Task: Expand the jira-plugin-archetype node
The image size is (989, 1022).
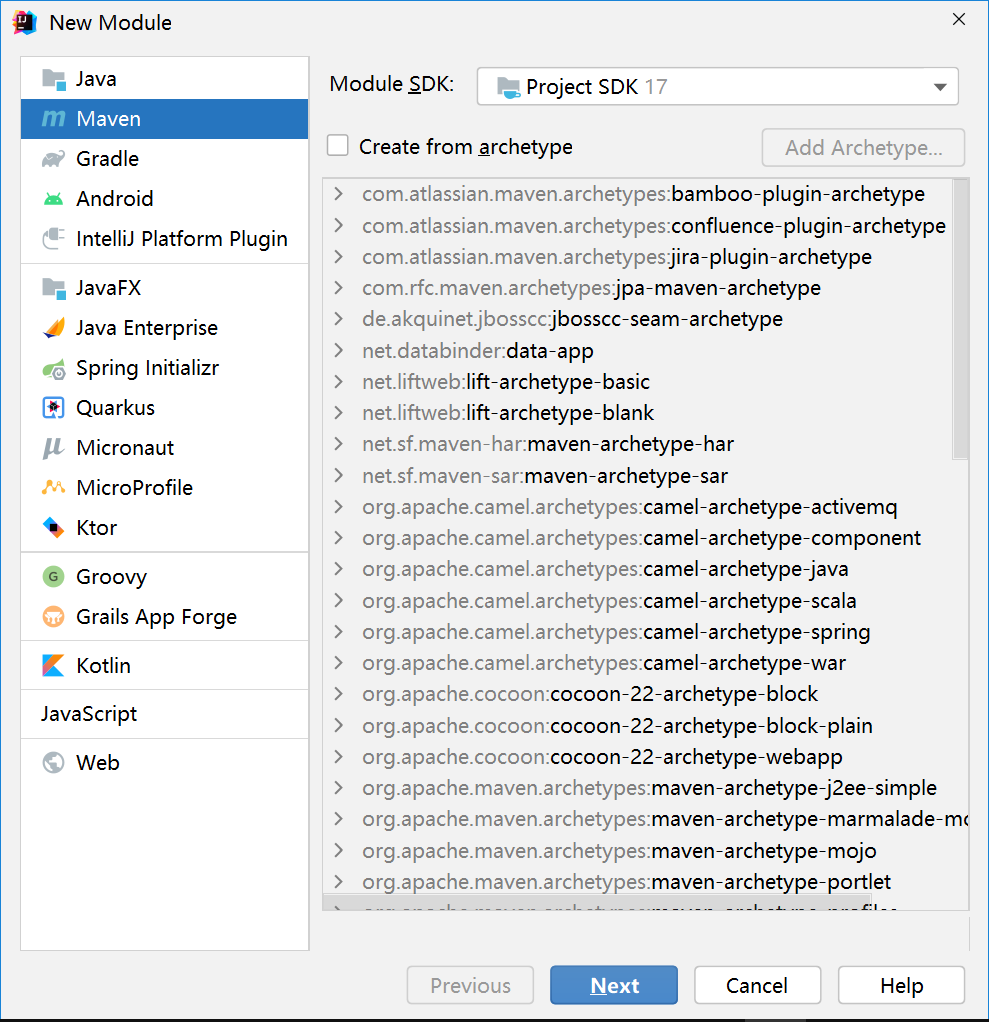Action: click(338, 257)
